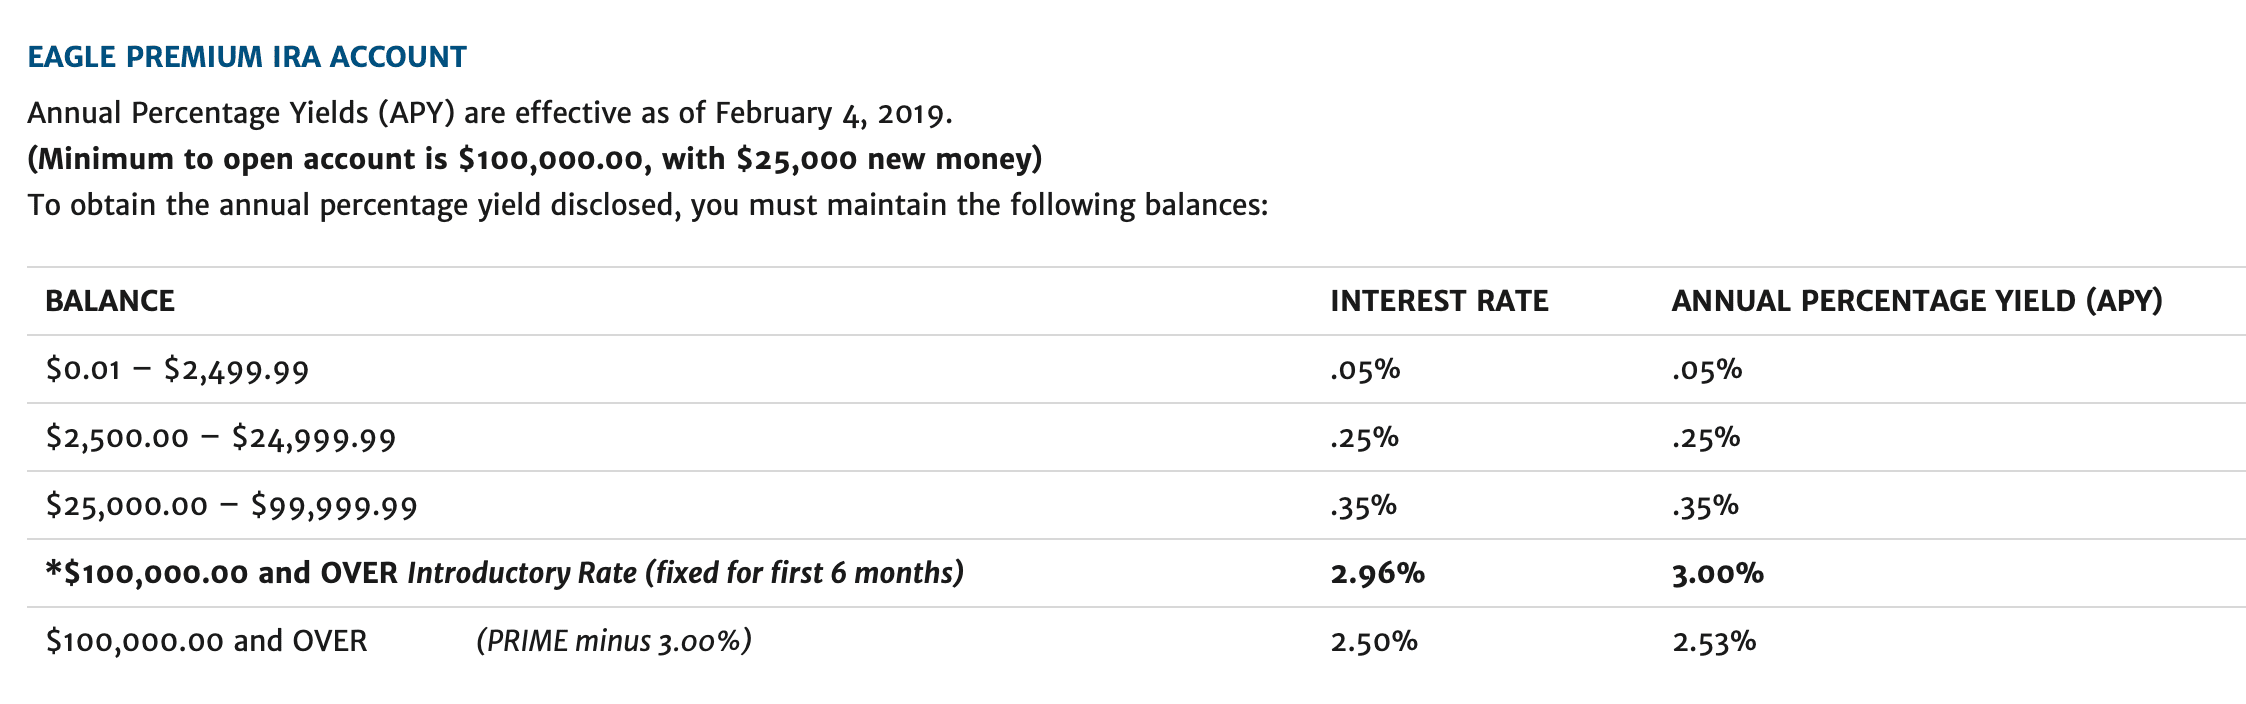Viewport: 2246px width, 704px height.
Task: Select the .35% interest rate cell
Action: (1364, 506)
